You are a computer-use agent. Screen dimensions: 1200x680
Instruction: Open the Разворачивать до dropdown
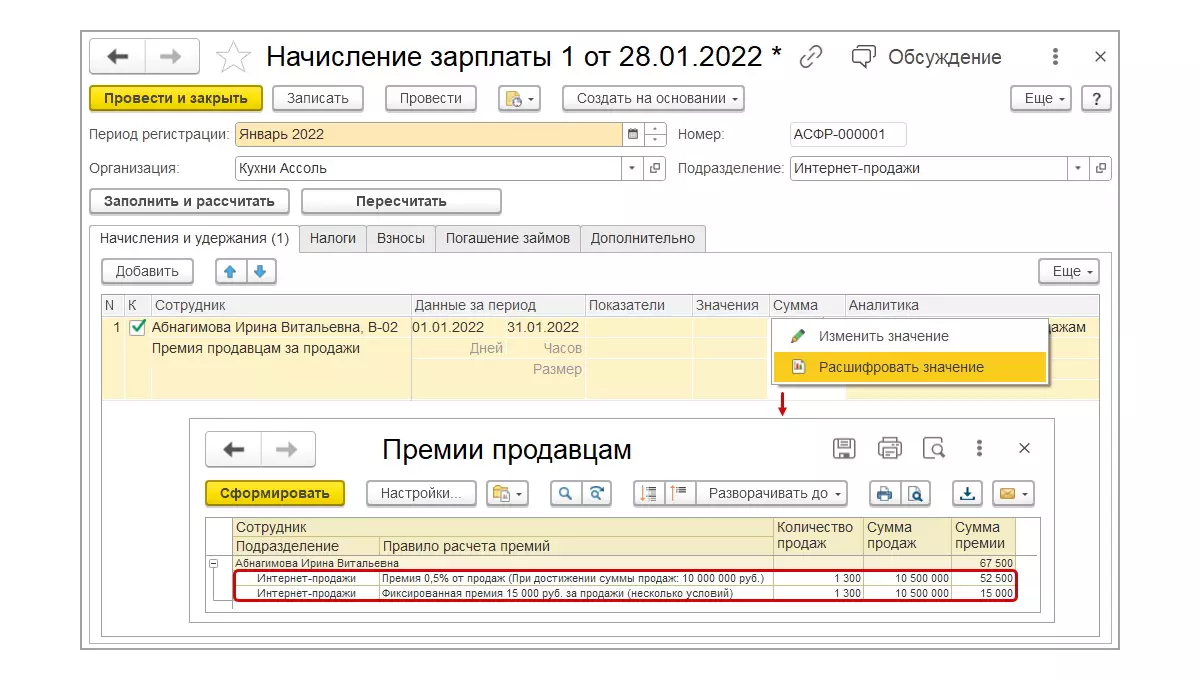coord(771,493)
